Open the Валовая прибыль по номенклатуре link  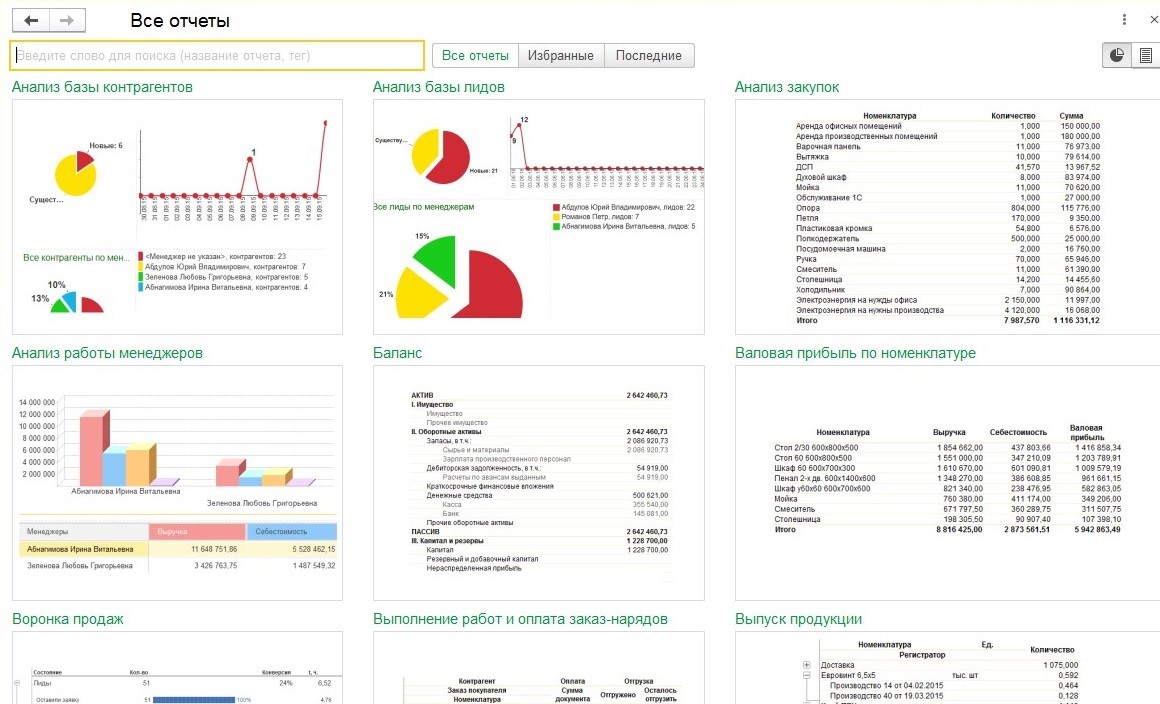(855, 353)
